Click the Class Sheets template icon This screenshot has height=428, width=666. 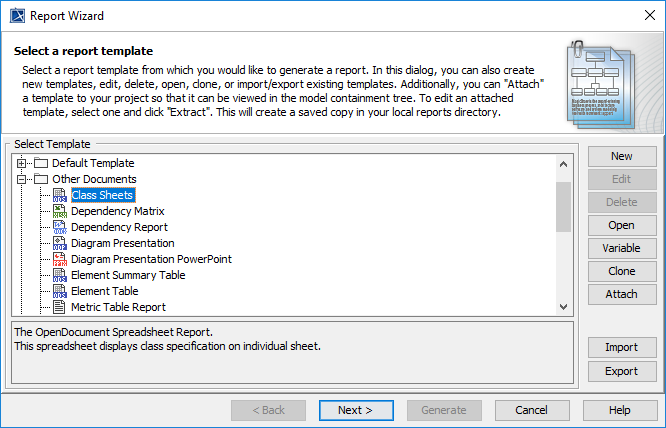click(x=59, y=195)
